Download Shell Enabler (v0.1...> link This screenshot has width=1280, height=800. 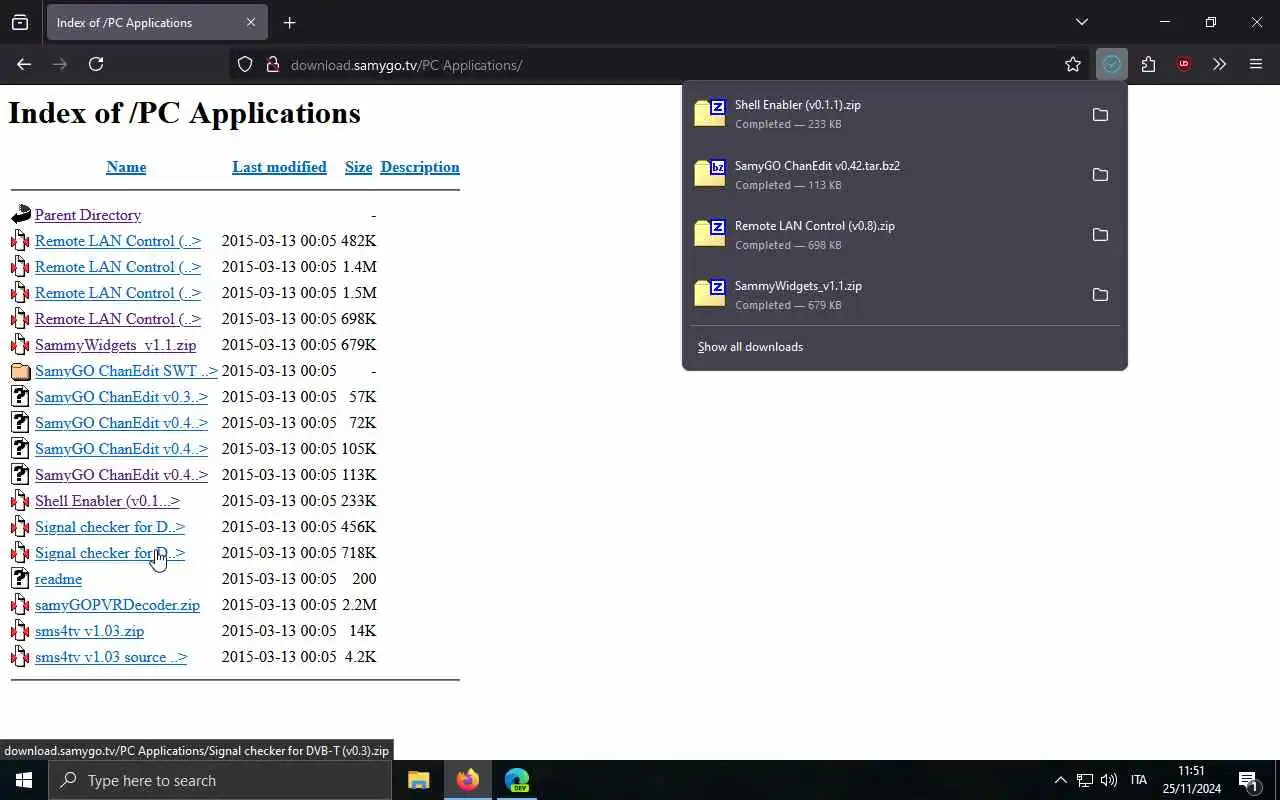click(x=107, y=501)
